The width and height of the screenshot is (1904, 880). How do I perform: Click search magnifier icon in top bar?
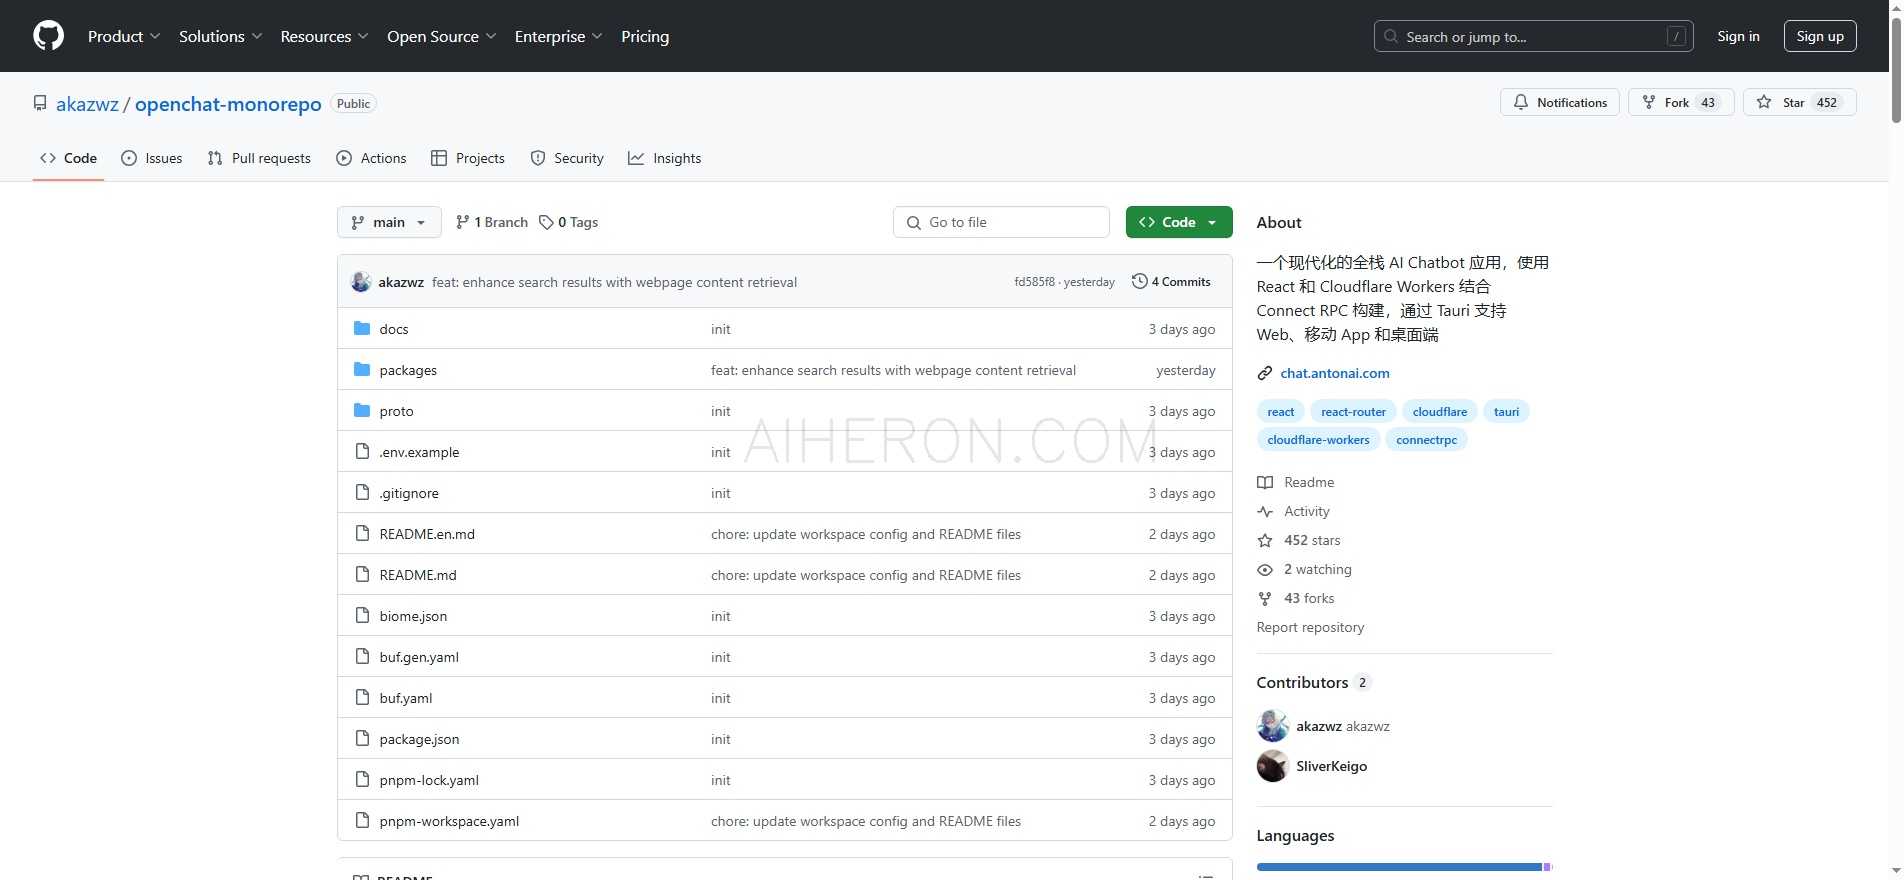coord(1391,36)
